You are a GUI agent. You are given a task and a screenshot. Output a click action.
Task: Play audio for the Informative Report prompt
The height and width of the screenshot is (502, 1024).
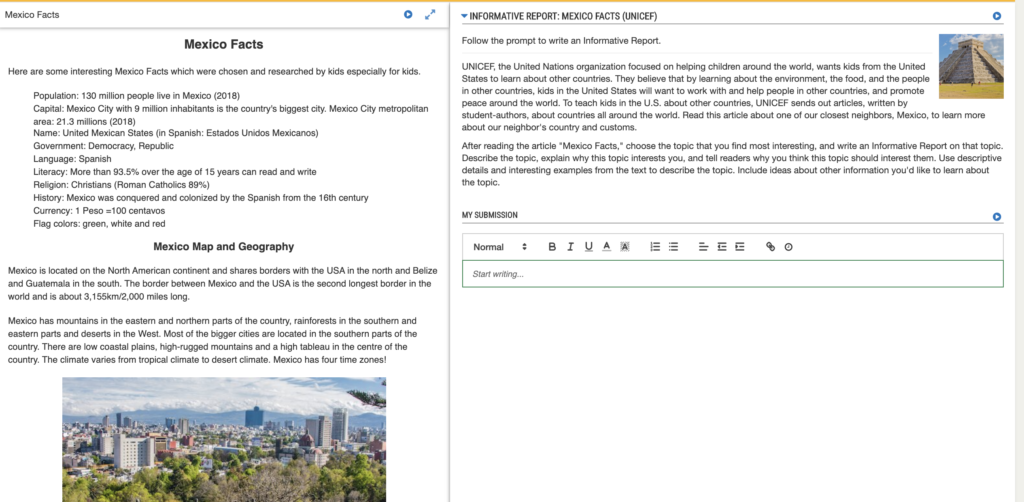(x=997, y=16)
